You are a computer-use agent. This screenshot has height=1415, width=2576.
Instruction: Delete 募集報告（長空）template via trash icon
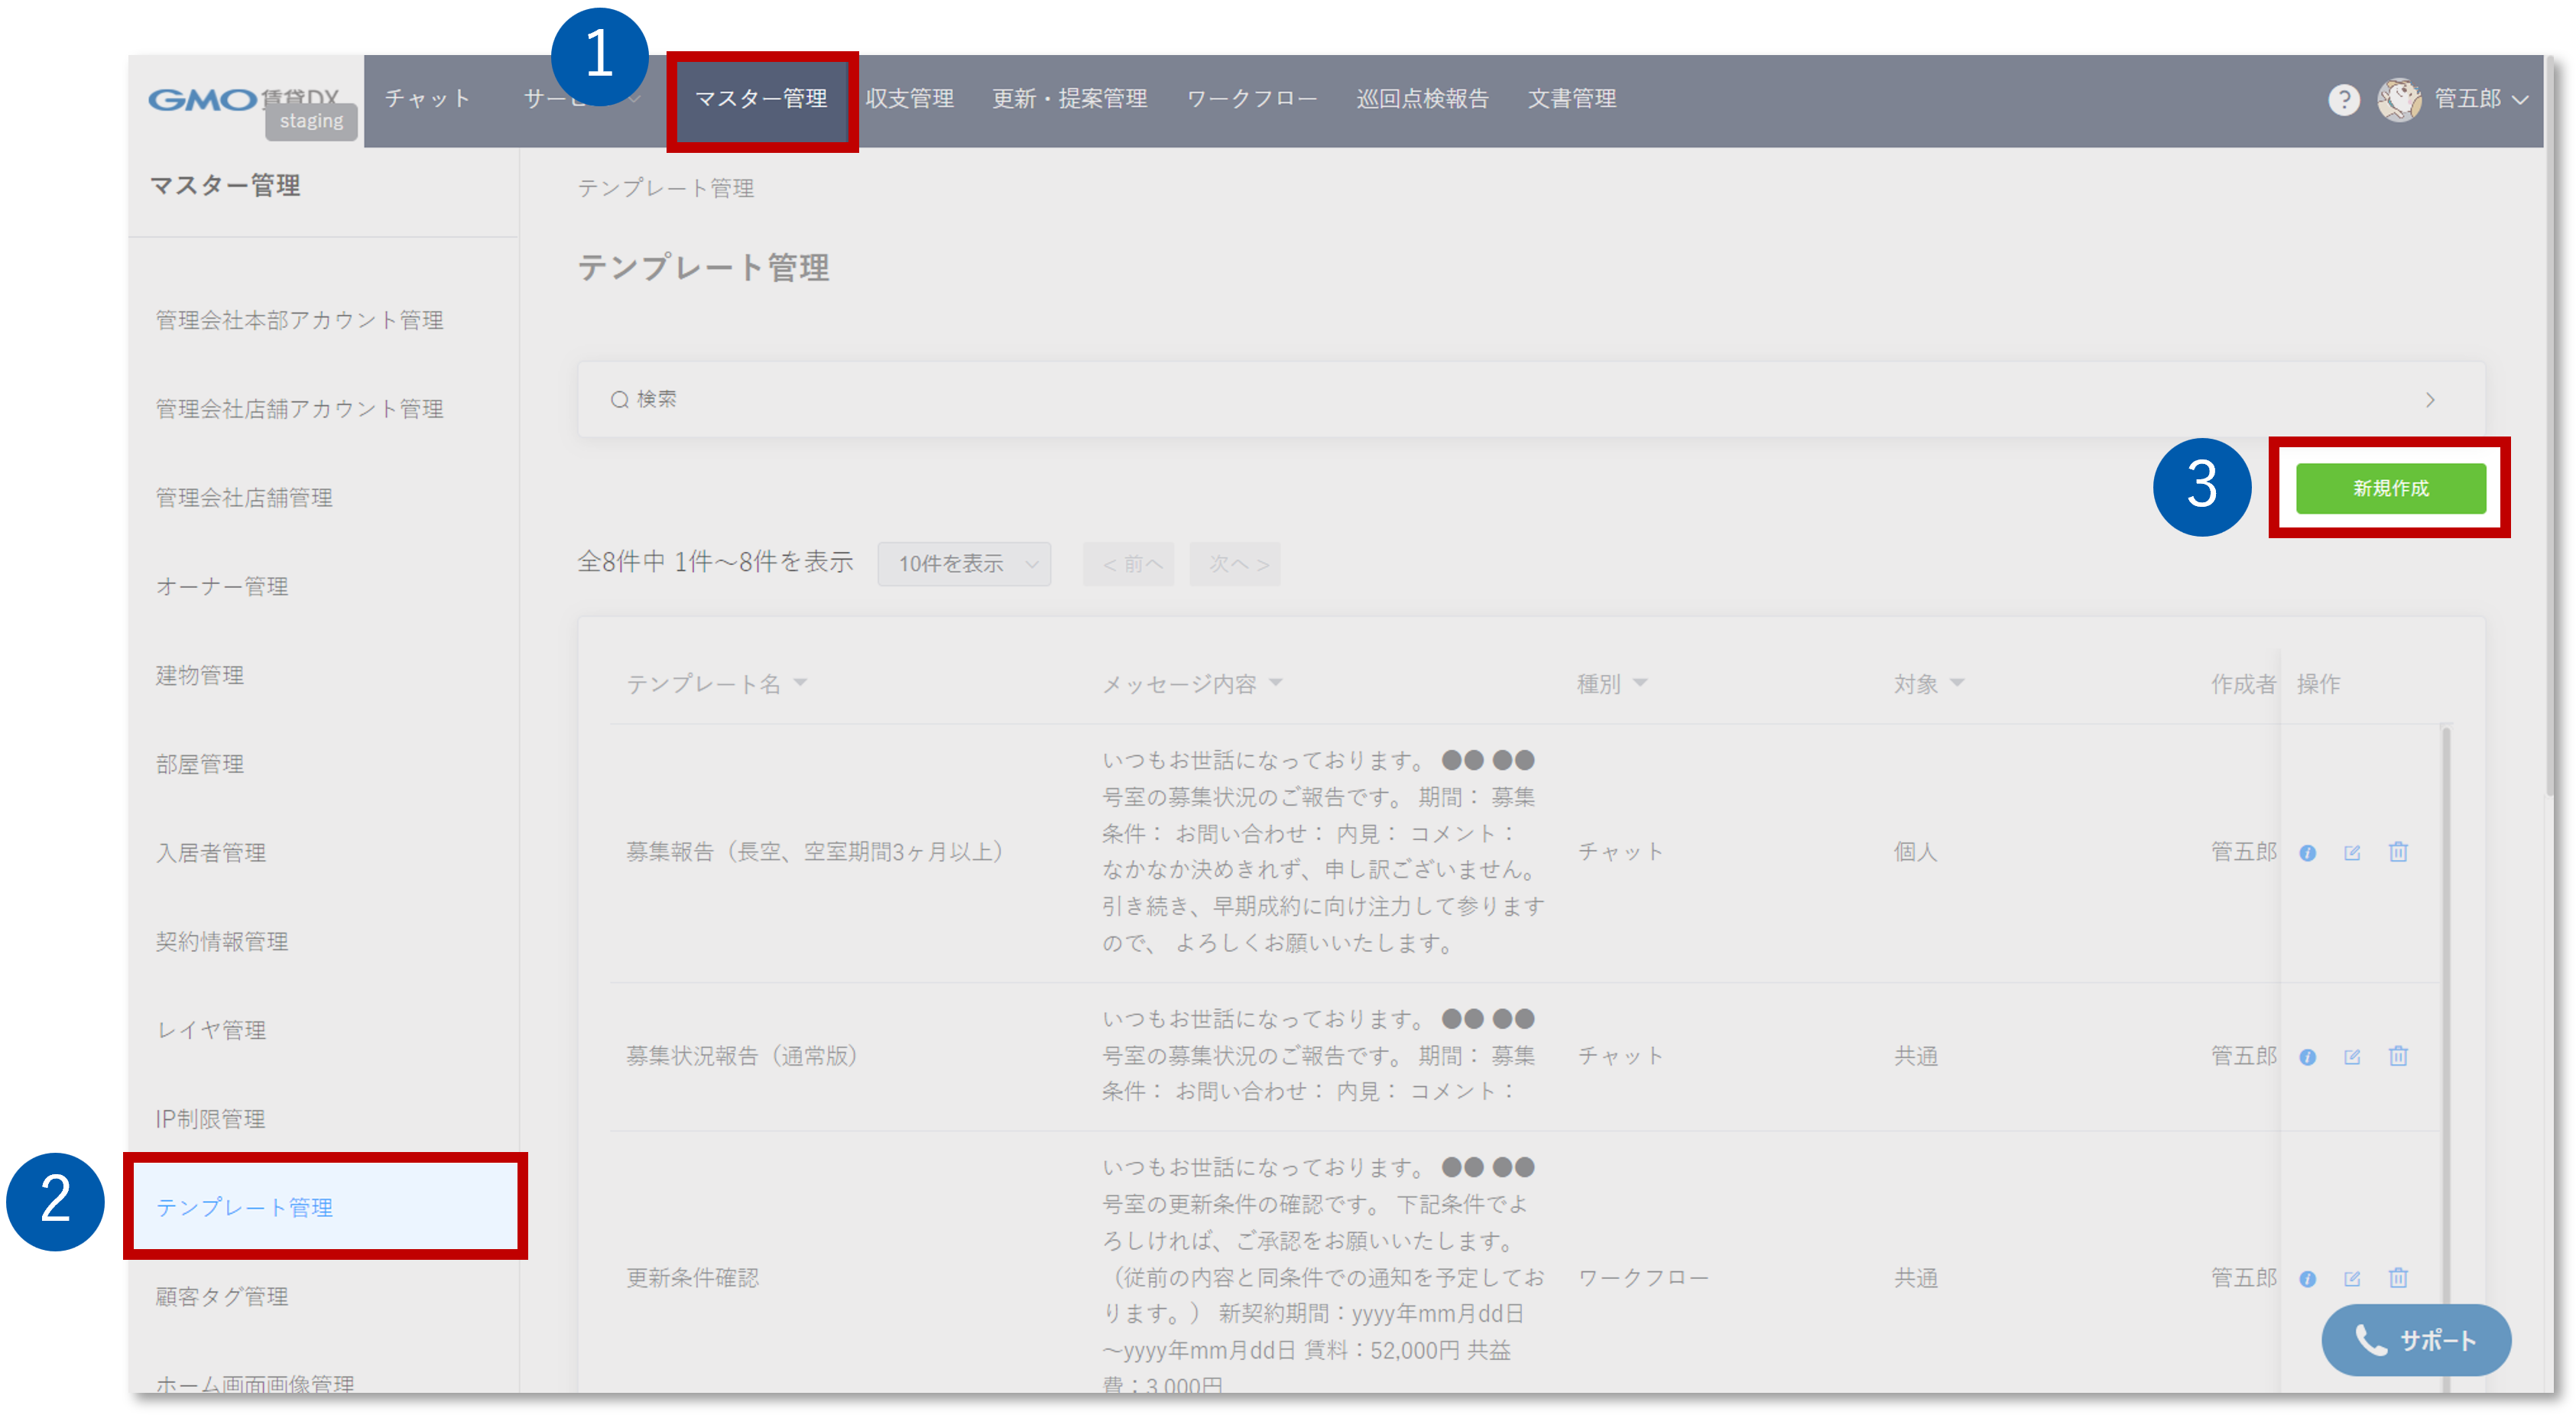tap(2399, 852)
